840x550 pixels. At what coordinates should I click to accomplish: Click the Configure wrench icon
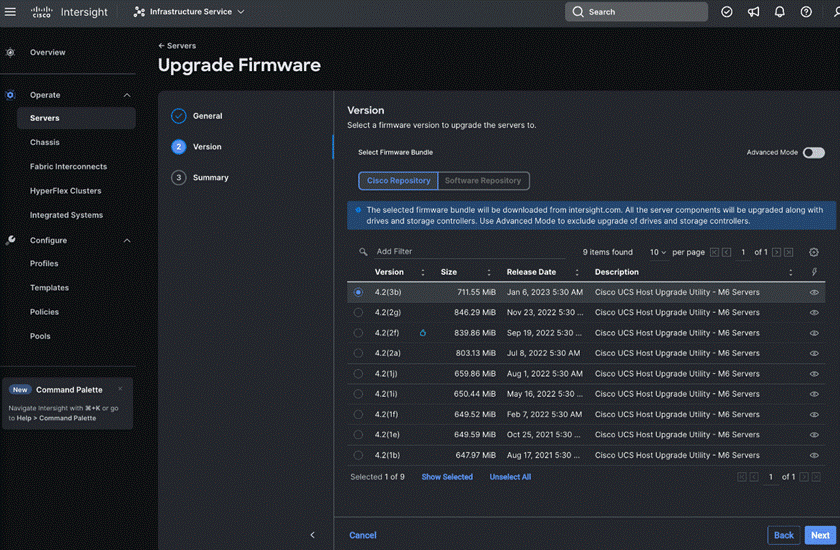click(10, 240)
